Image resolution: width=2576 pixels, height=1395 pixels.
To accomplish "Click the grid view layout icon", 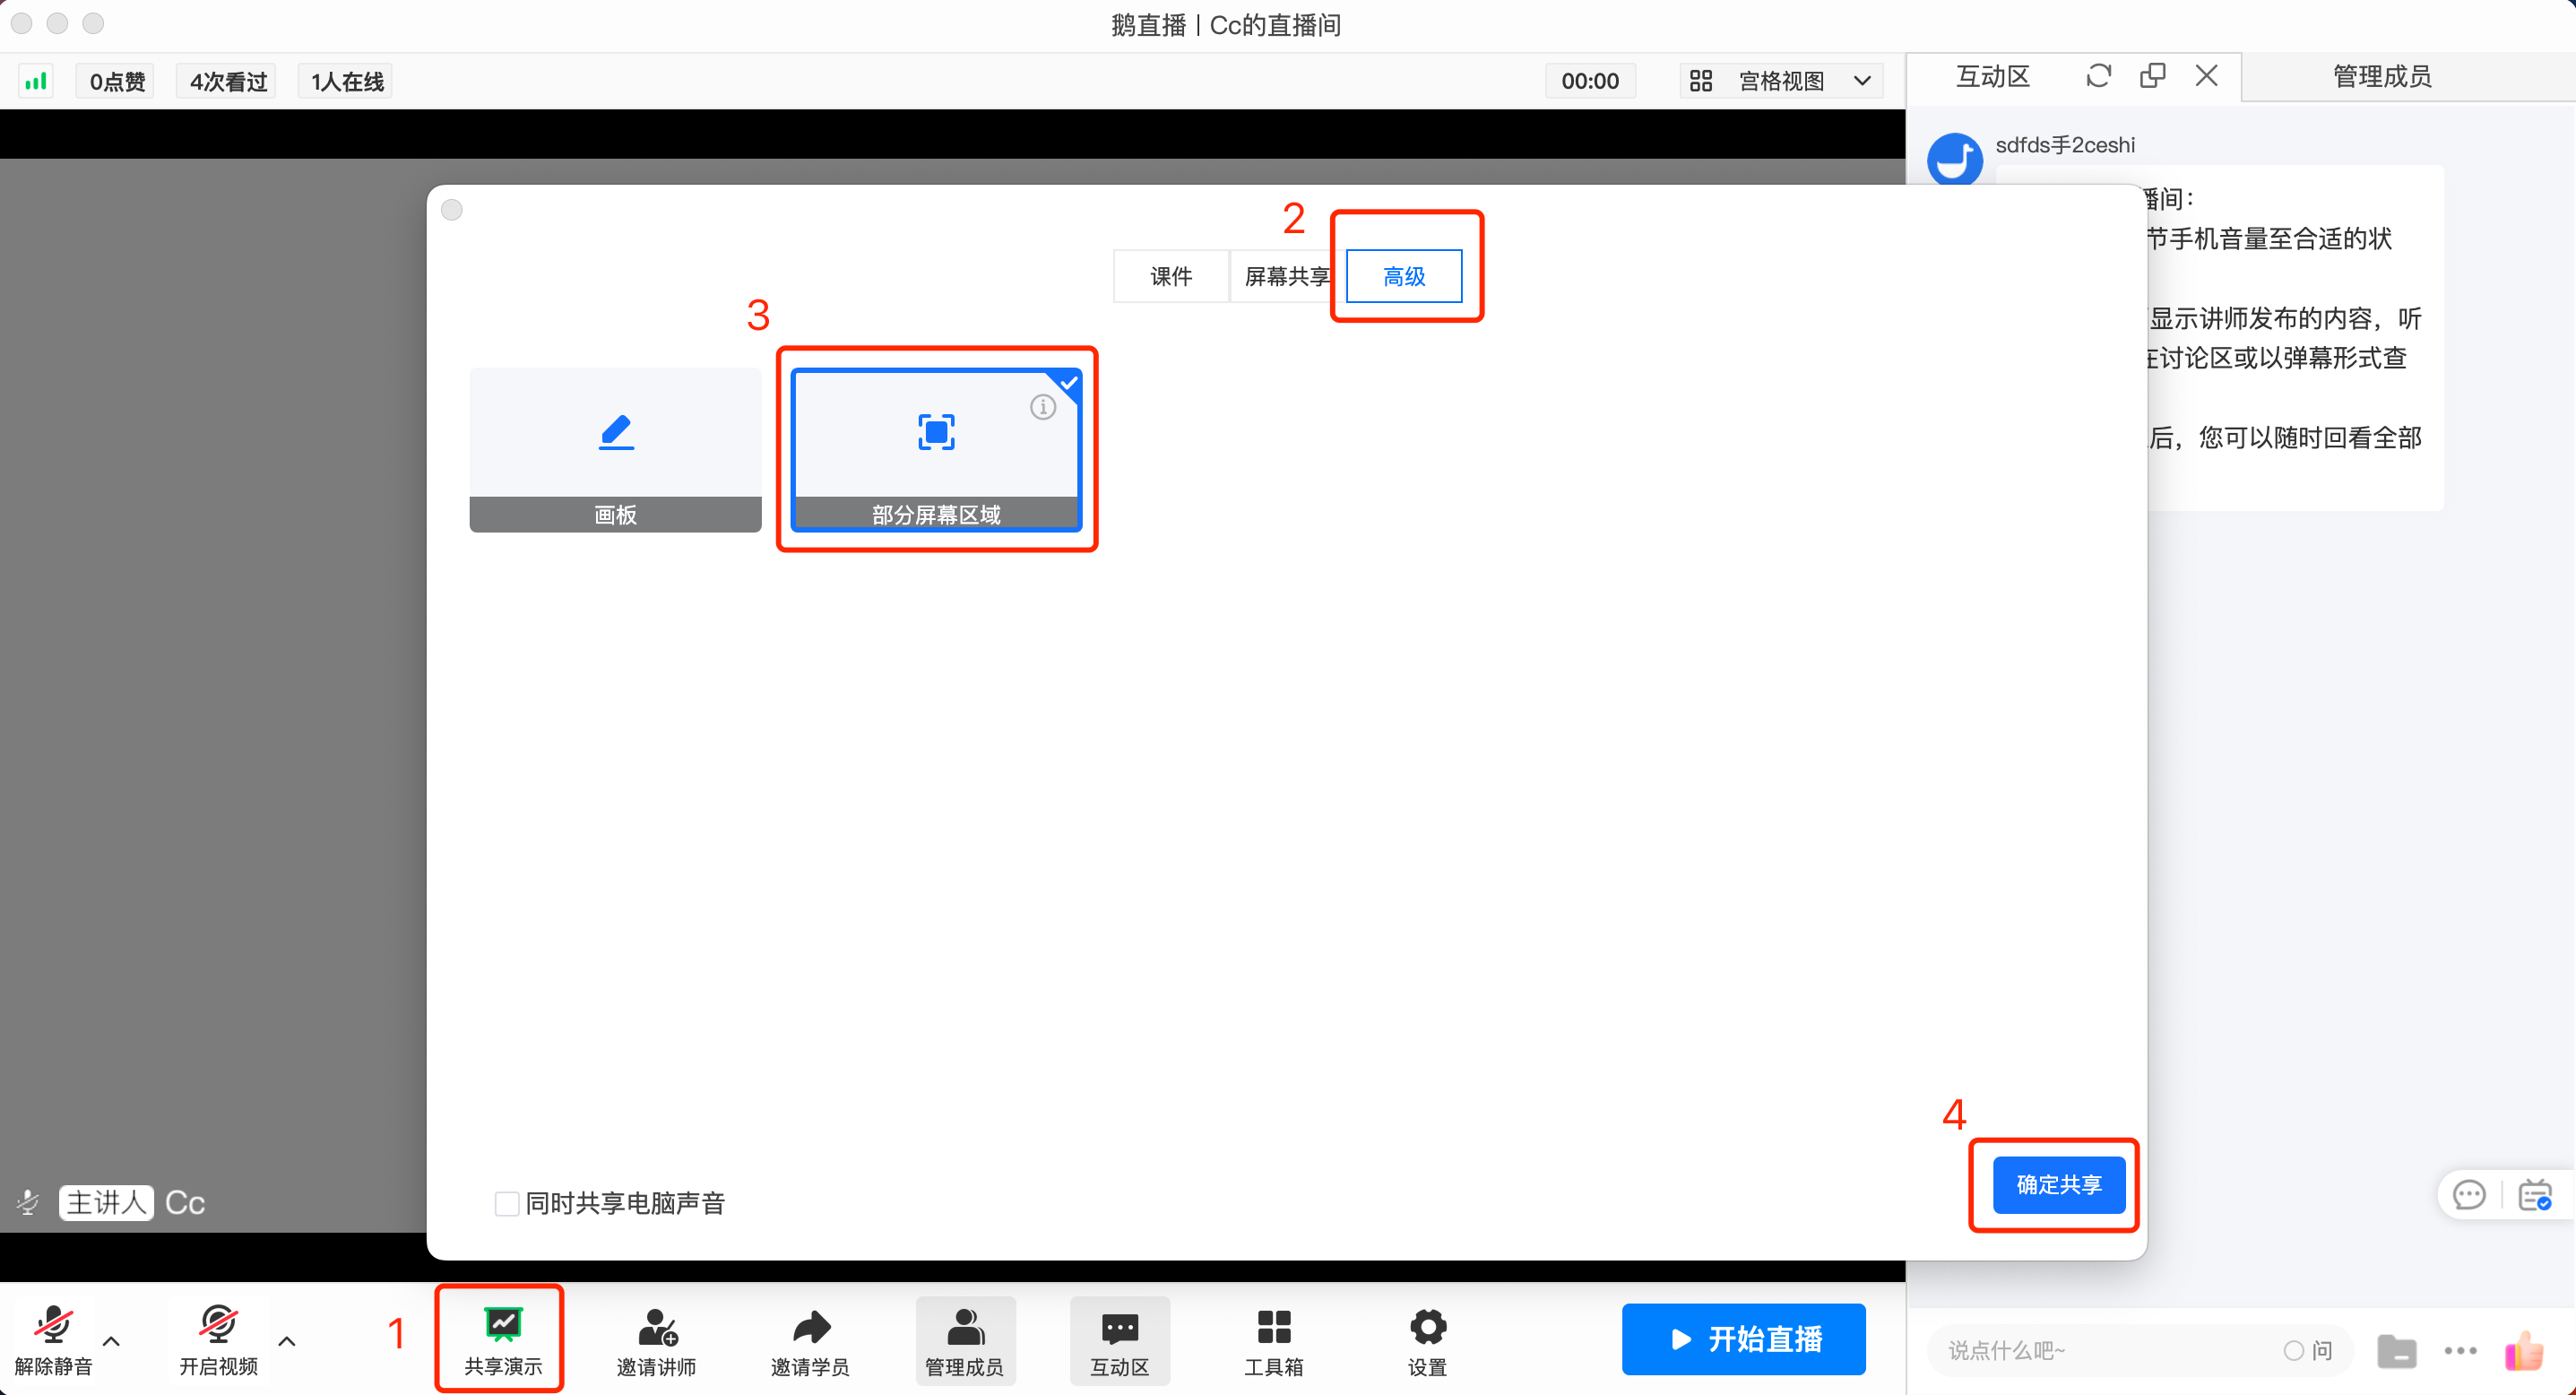I will [1701, 81].
